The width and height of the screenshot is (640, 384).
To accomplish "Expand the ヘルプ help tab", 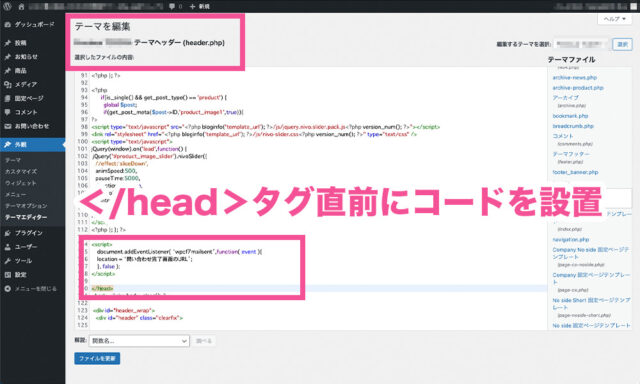I will point(615,19).
